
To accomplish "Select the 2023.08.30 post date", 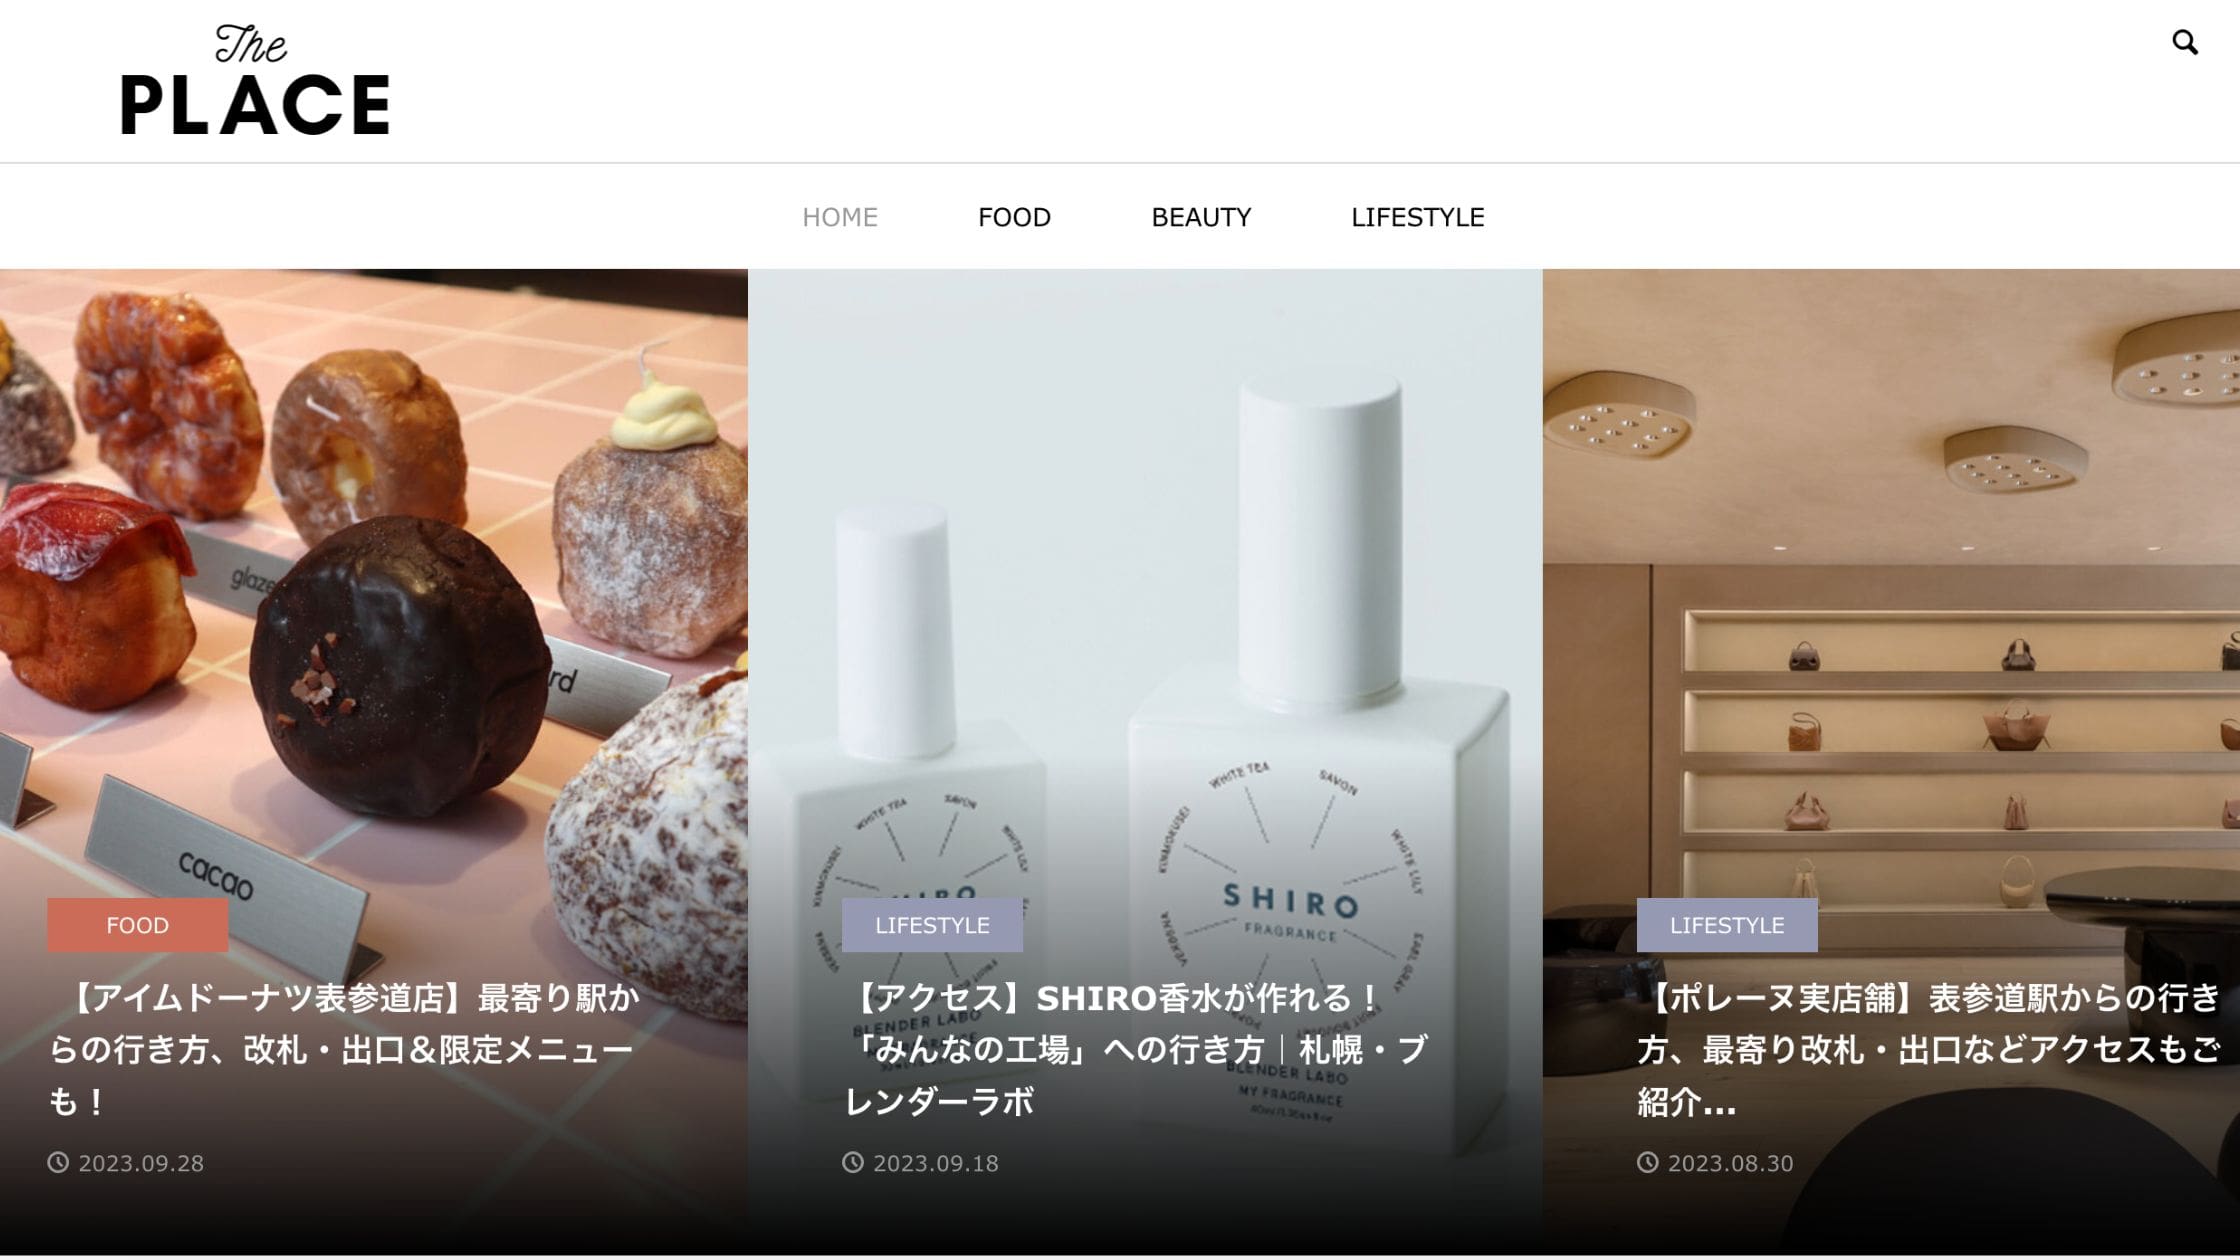I will [1731, 1163].
